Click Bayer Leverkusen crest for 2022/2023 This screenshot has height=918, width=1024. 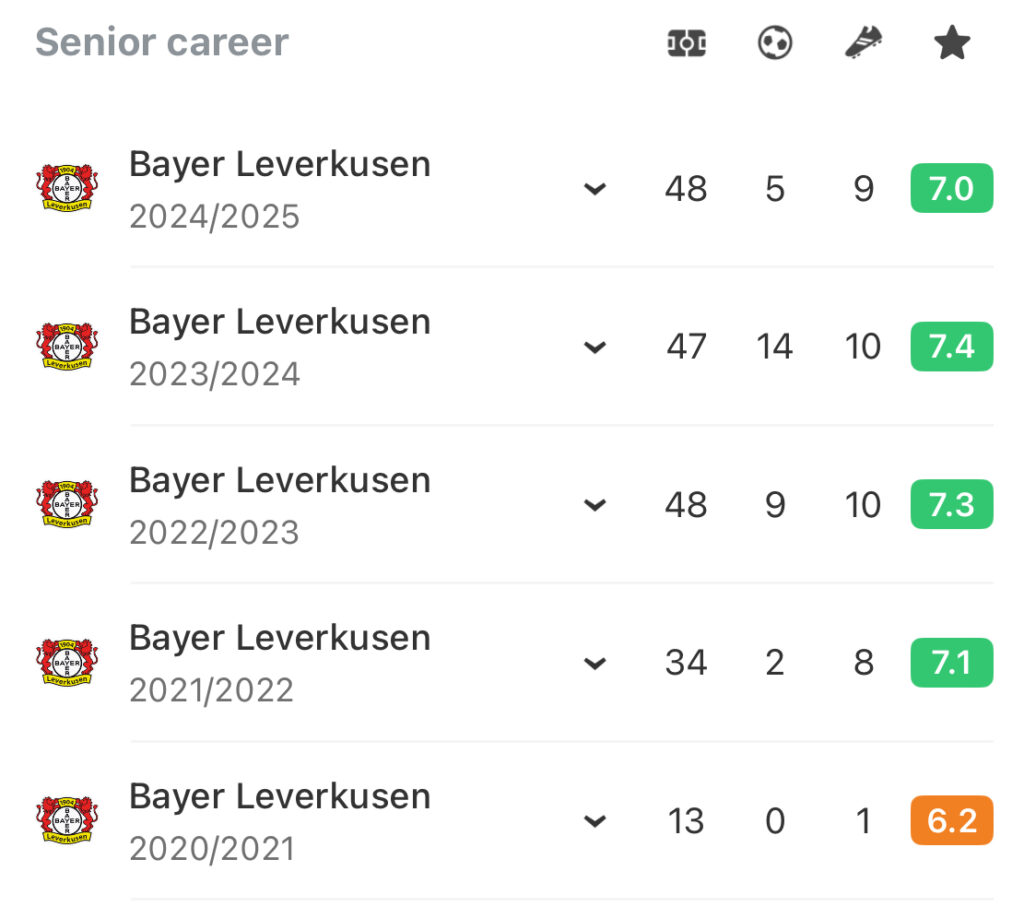coord(67,504)
